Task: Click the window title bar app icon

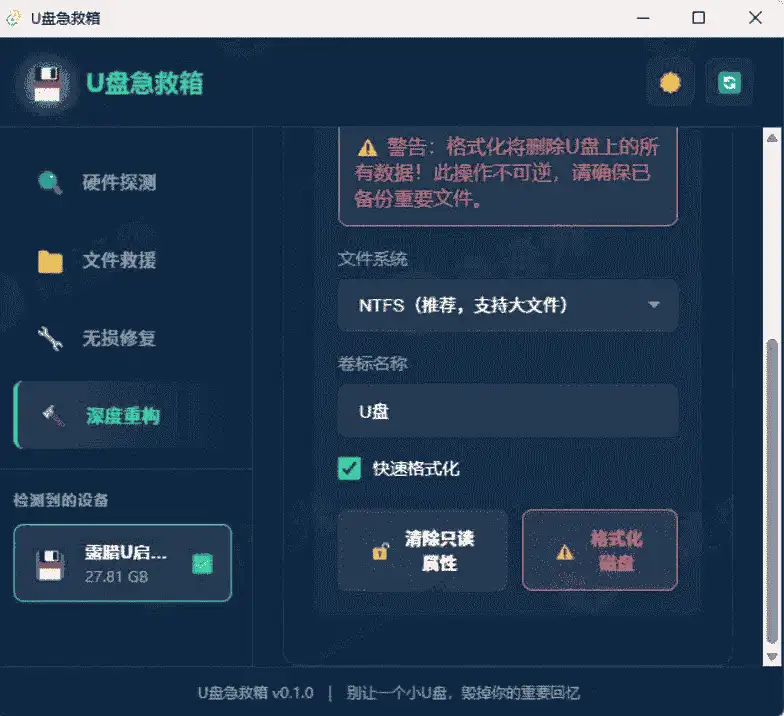Action: (14, 18)
